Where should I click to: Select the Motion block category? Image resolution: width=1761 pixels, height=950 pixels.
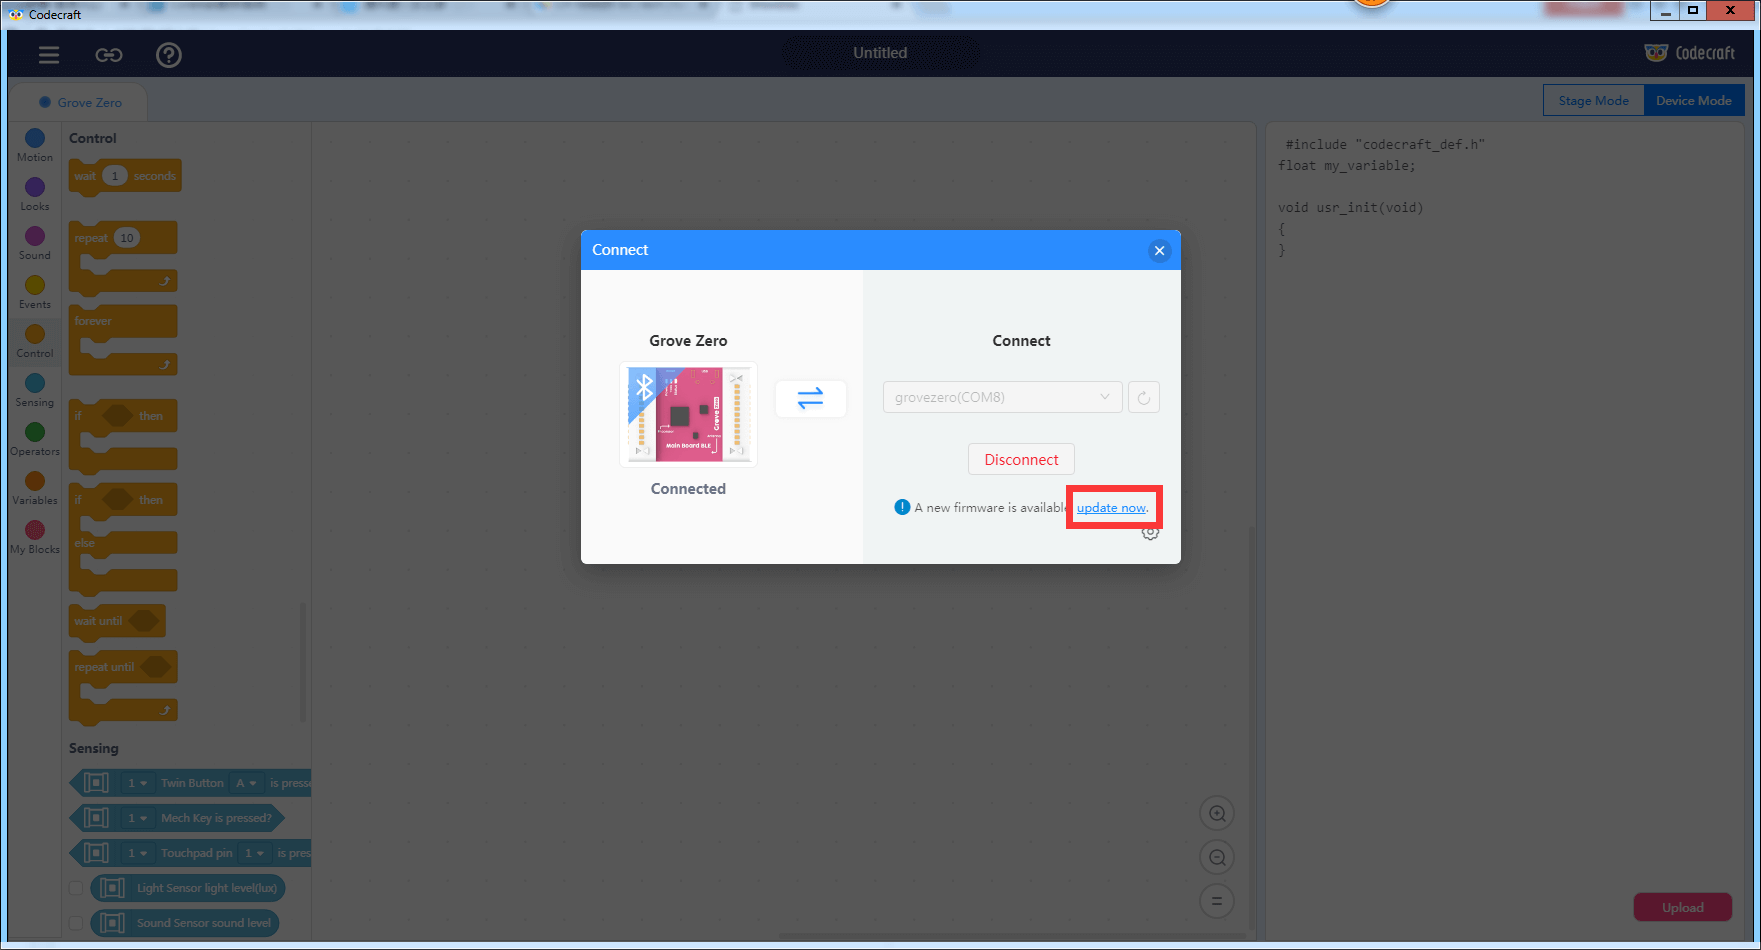pyautogui.click(x=35, y=145)
